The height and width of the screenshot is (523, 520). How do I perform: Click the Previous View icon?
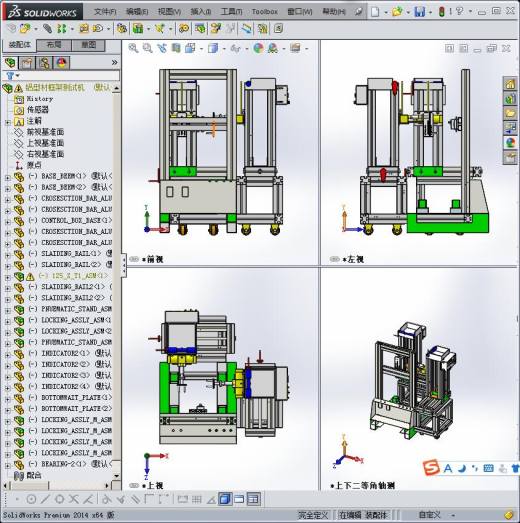(x=162, y=48)
